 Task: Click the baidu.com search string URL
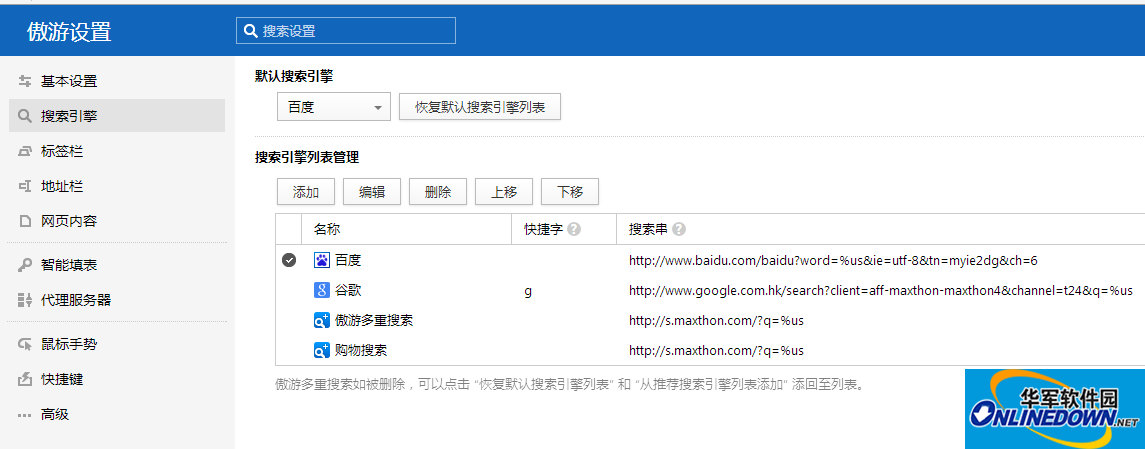coord(833,260)
